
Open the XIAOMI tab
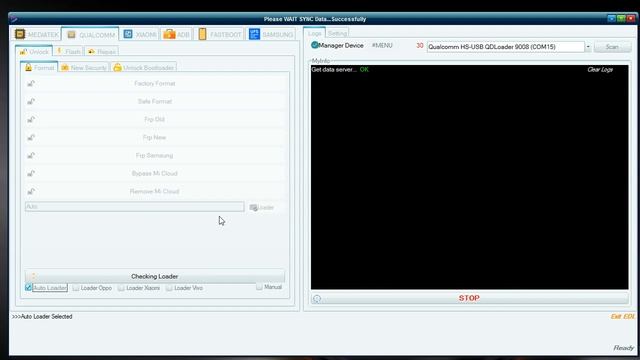click(140, 34)
